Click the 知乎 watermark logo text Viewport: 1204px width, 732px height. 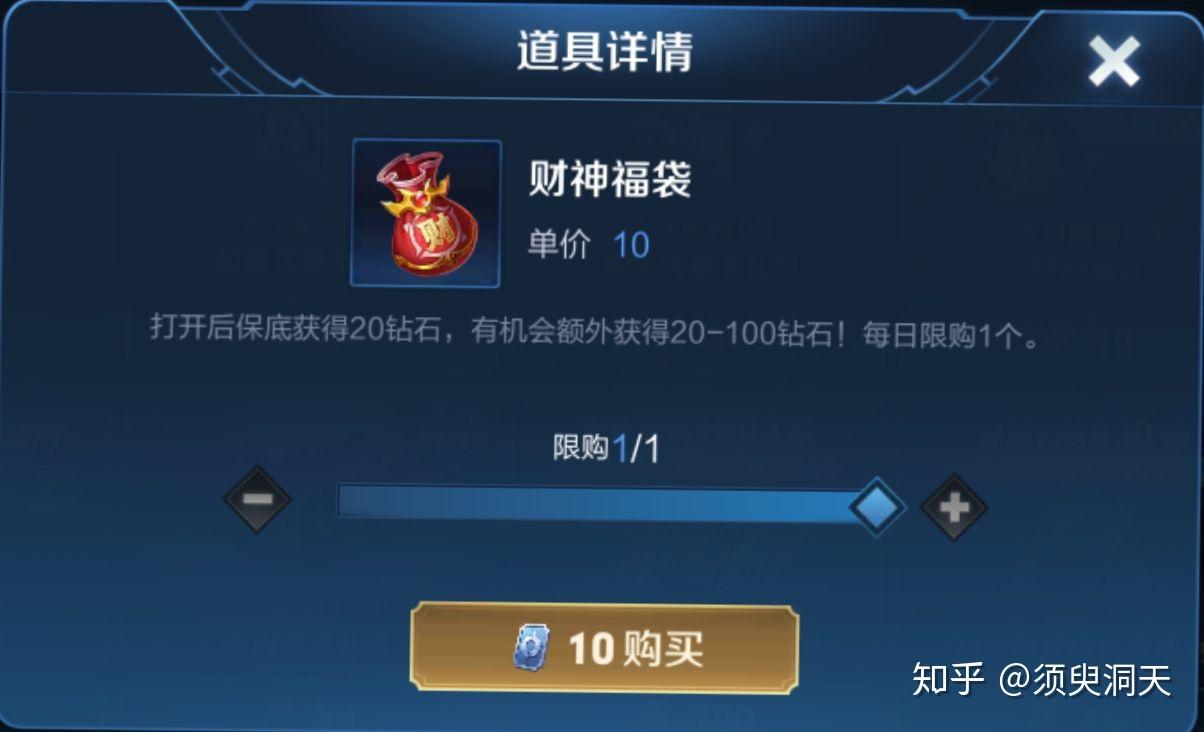click(948, 681)
